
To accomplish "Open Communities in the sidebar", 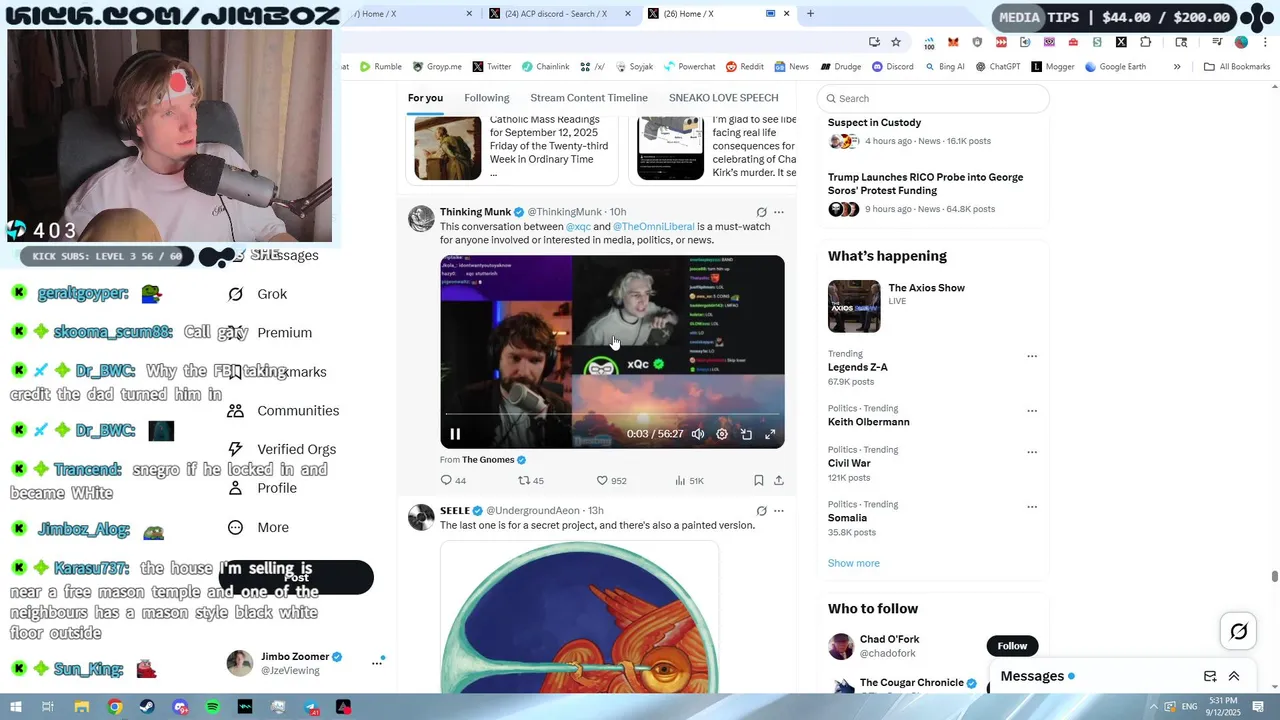I will [x=283, y=411].
